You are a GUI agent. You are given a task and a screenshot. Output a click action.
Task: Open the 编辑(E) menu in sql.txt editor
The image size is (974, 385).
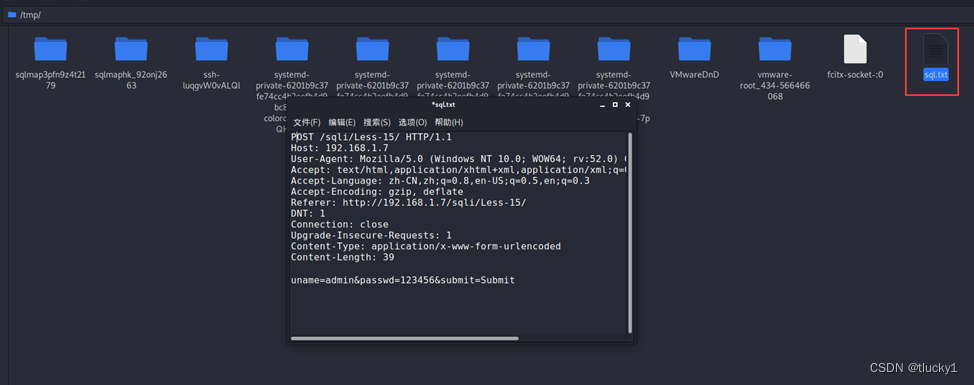342,122
